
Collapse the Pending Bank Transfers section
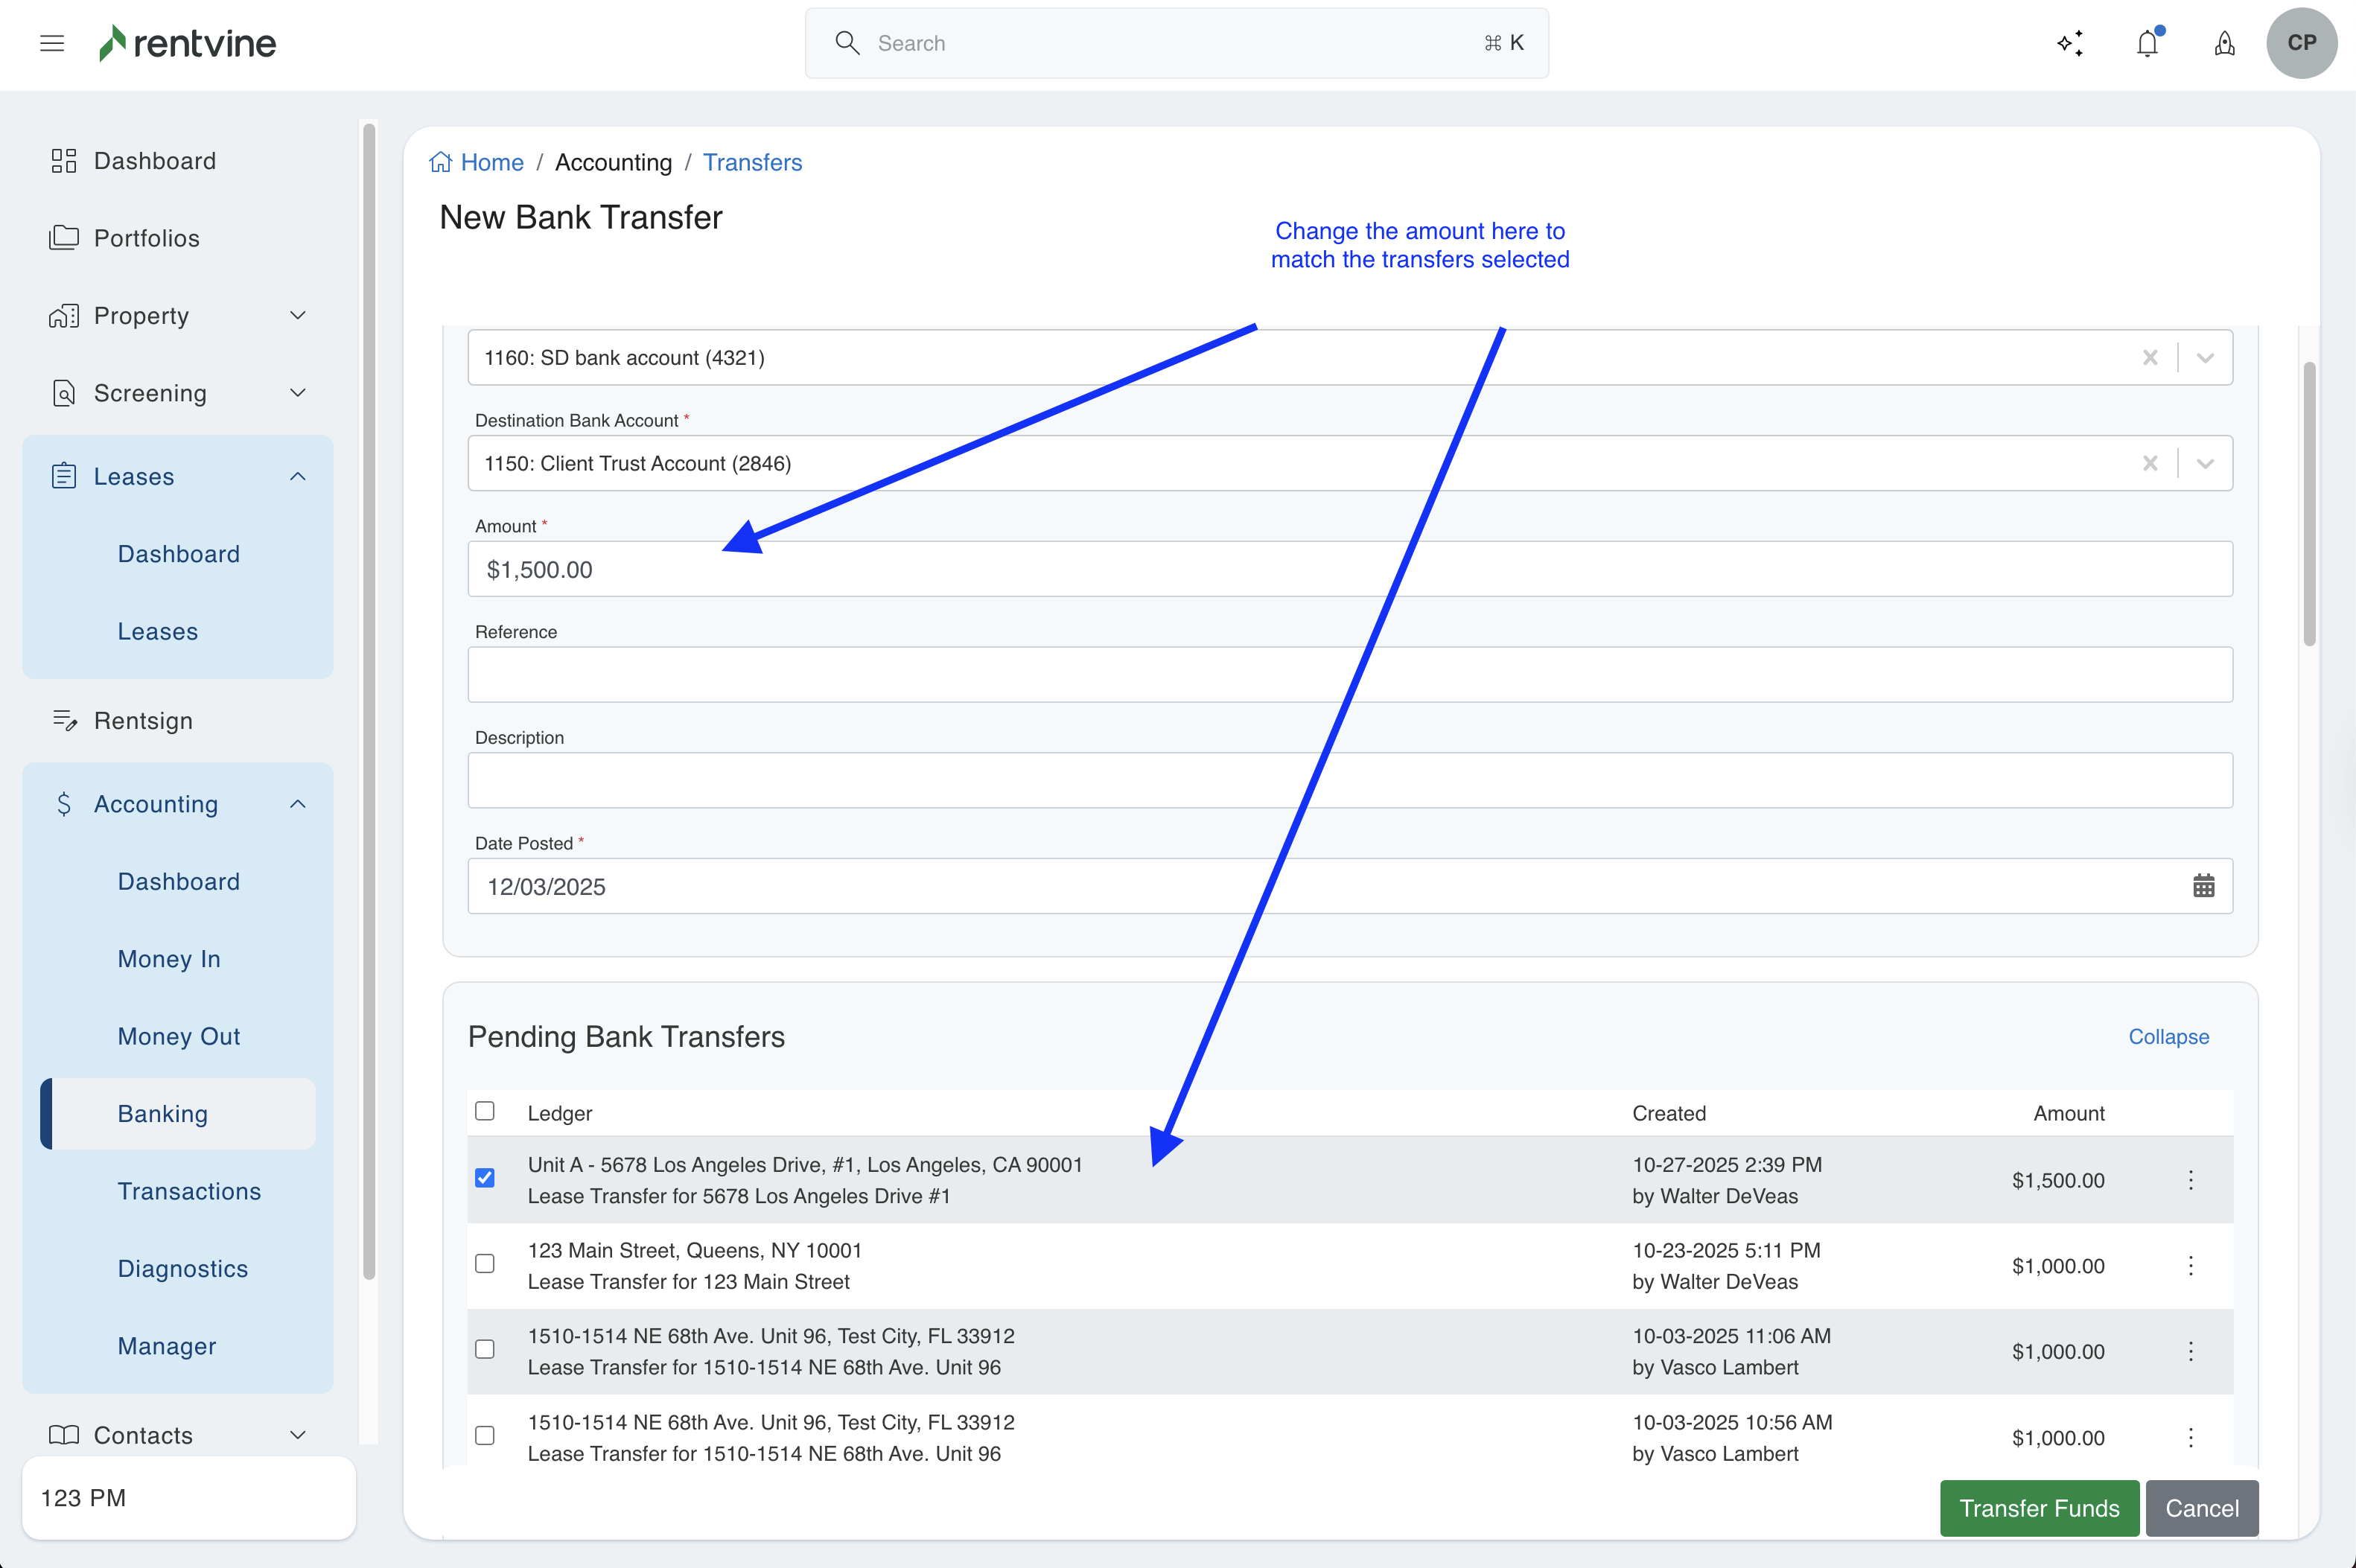[2168, 1037]
